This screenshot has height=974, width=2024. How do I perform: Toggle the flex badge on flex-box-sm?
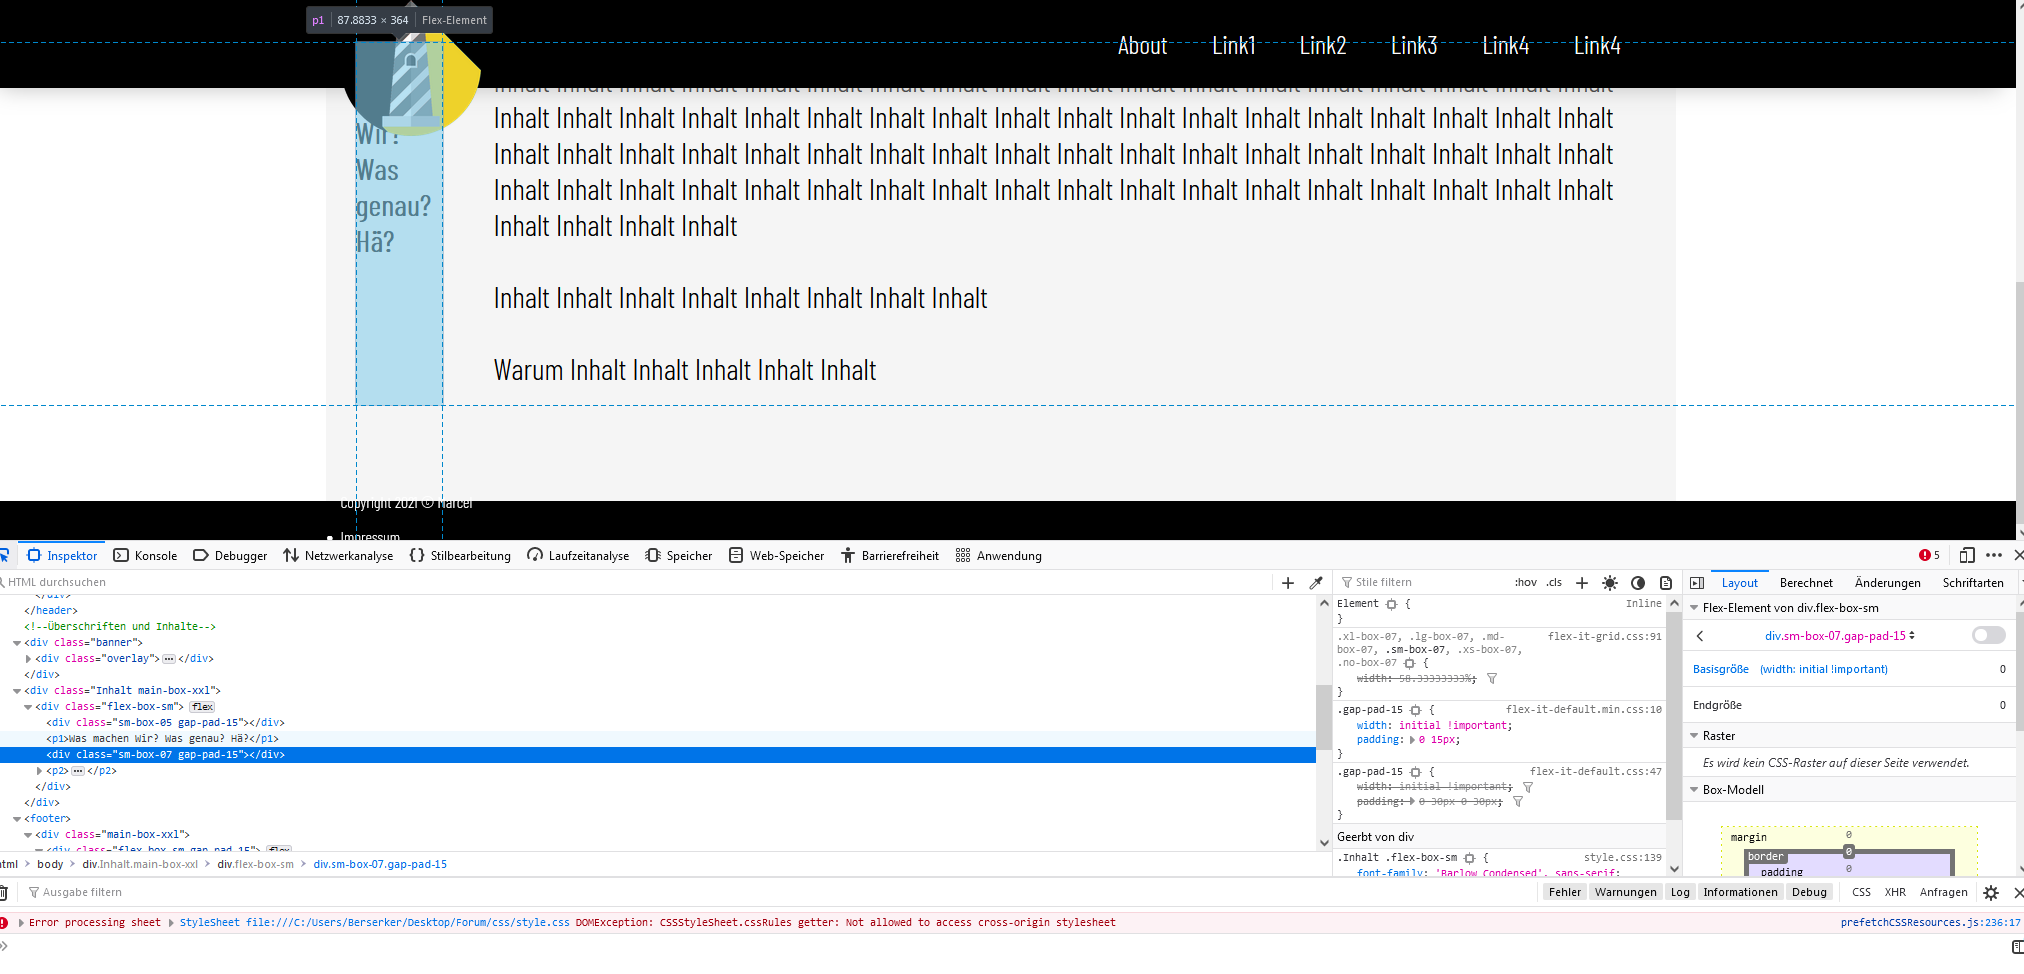coord(202,707)
